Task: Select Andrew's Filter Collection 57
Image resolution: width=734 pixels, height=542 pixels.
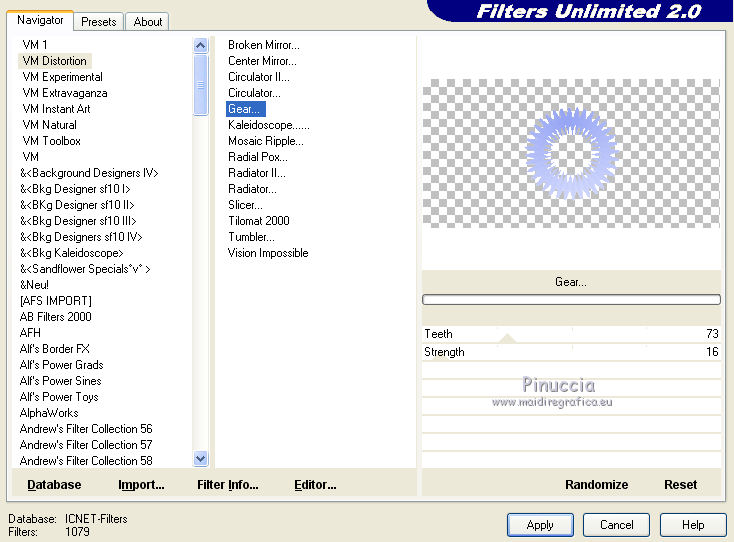Action: (x=86, y=445)
